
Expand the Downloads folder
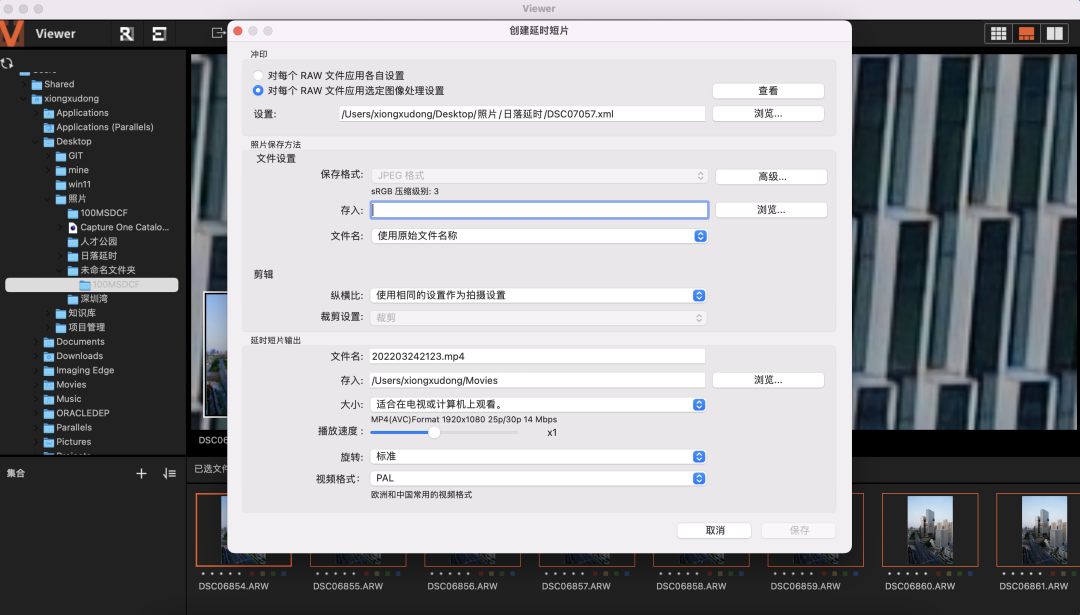pyautogui.click(x=37, y=356)
